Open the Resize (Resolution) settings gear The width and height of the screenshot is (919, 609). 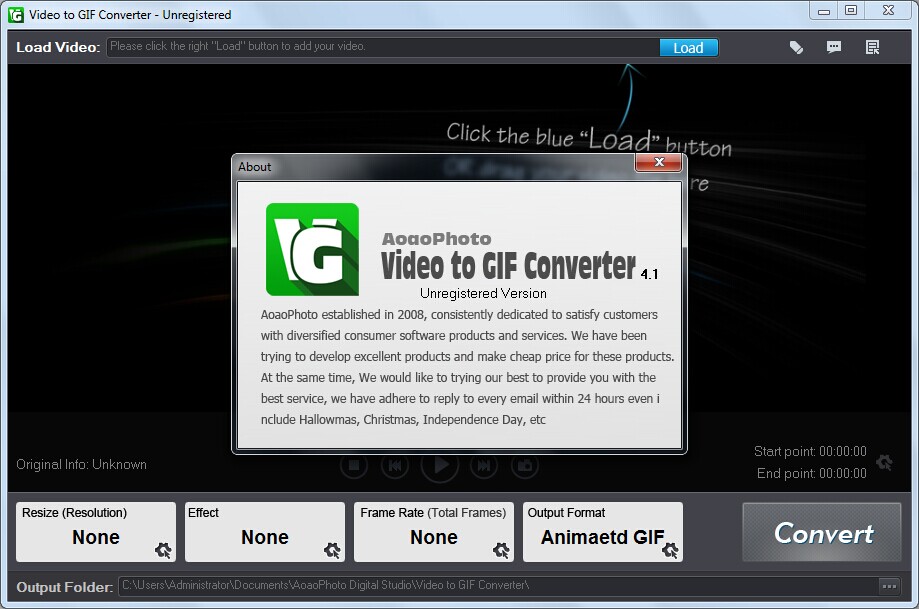163,550
